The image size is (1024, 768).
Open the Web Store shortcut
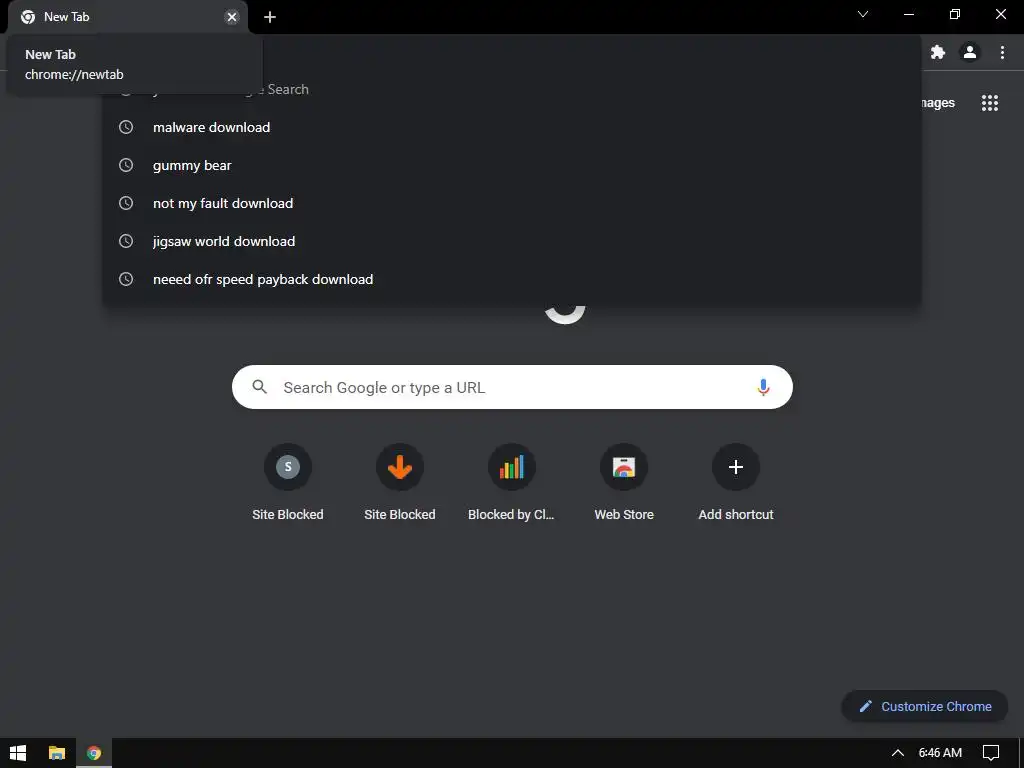624,482
